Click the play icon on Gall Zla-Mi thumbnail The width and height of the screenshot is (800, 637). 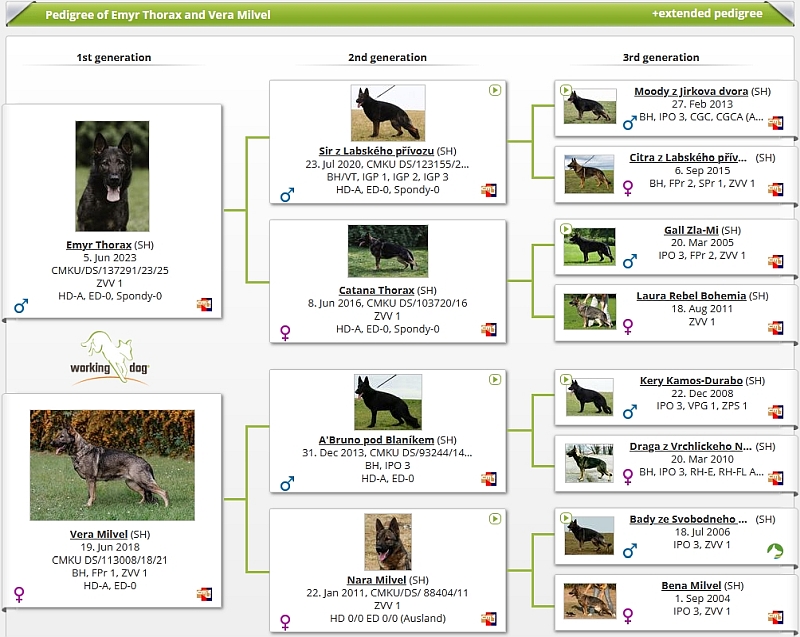(566, 229)
